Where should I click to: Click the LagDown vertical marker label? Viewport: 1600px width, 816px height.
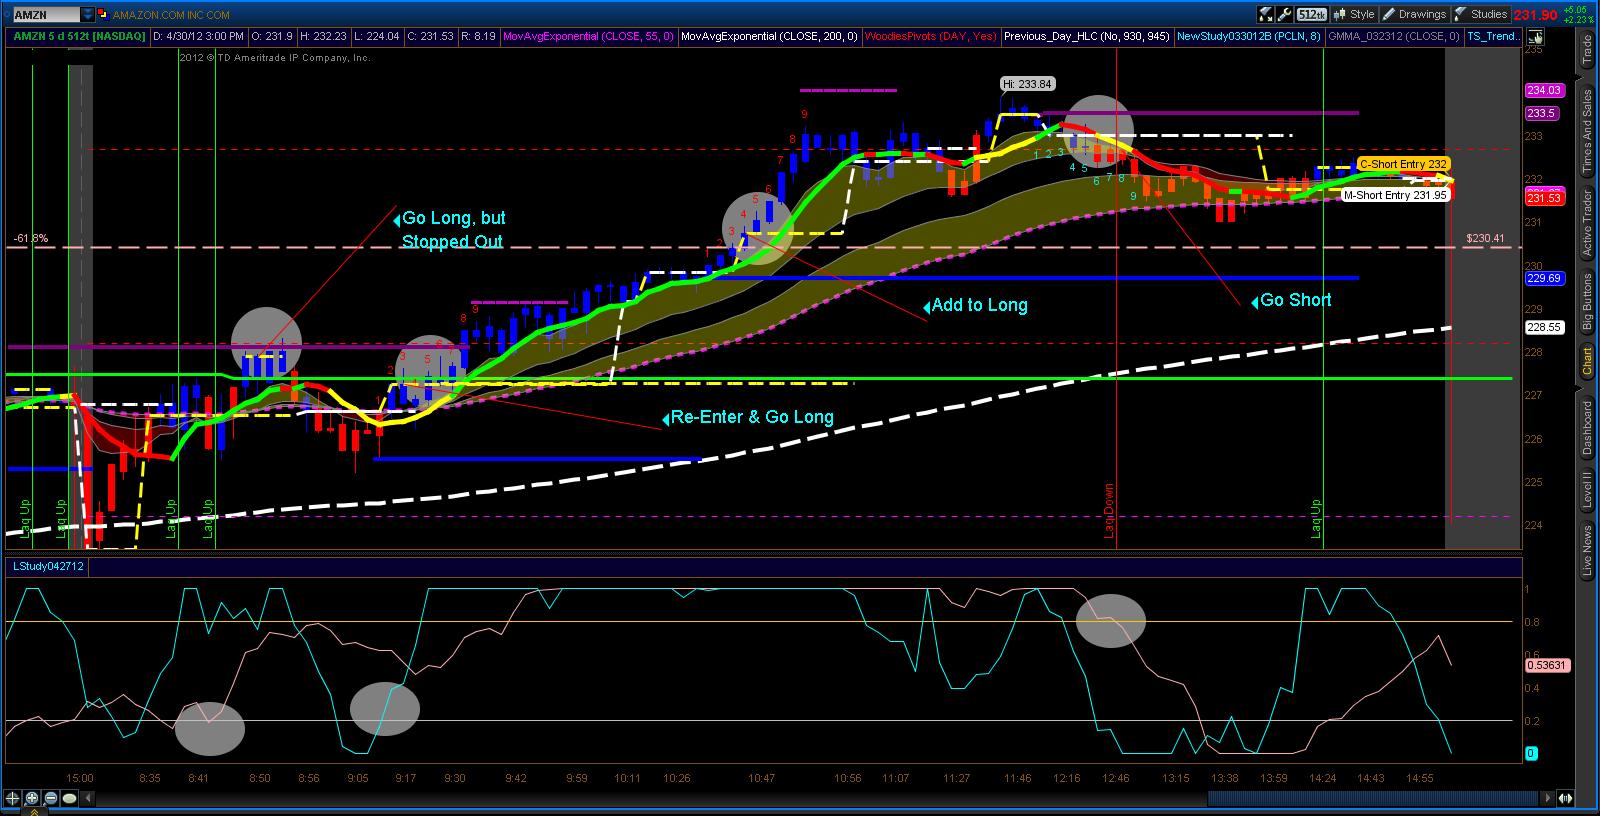(x=1109, y=511)
